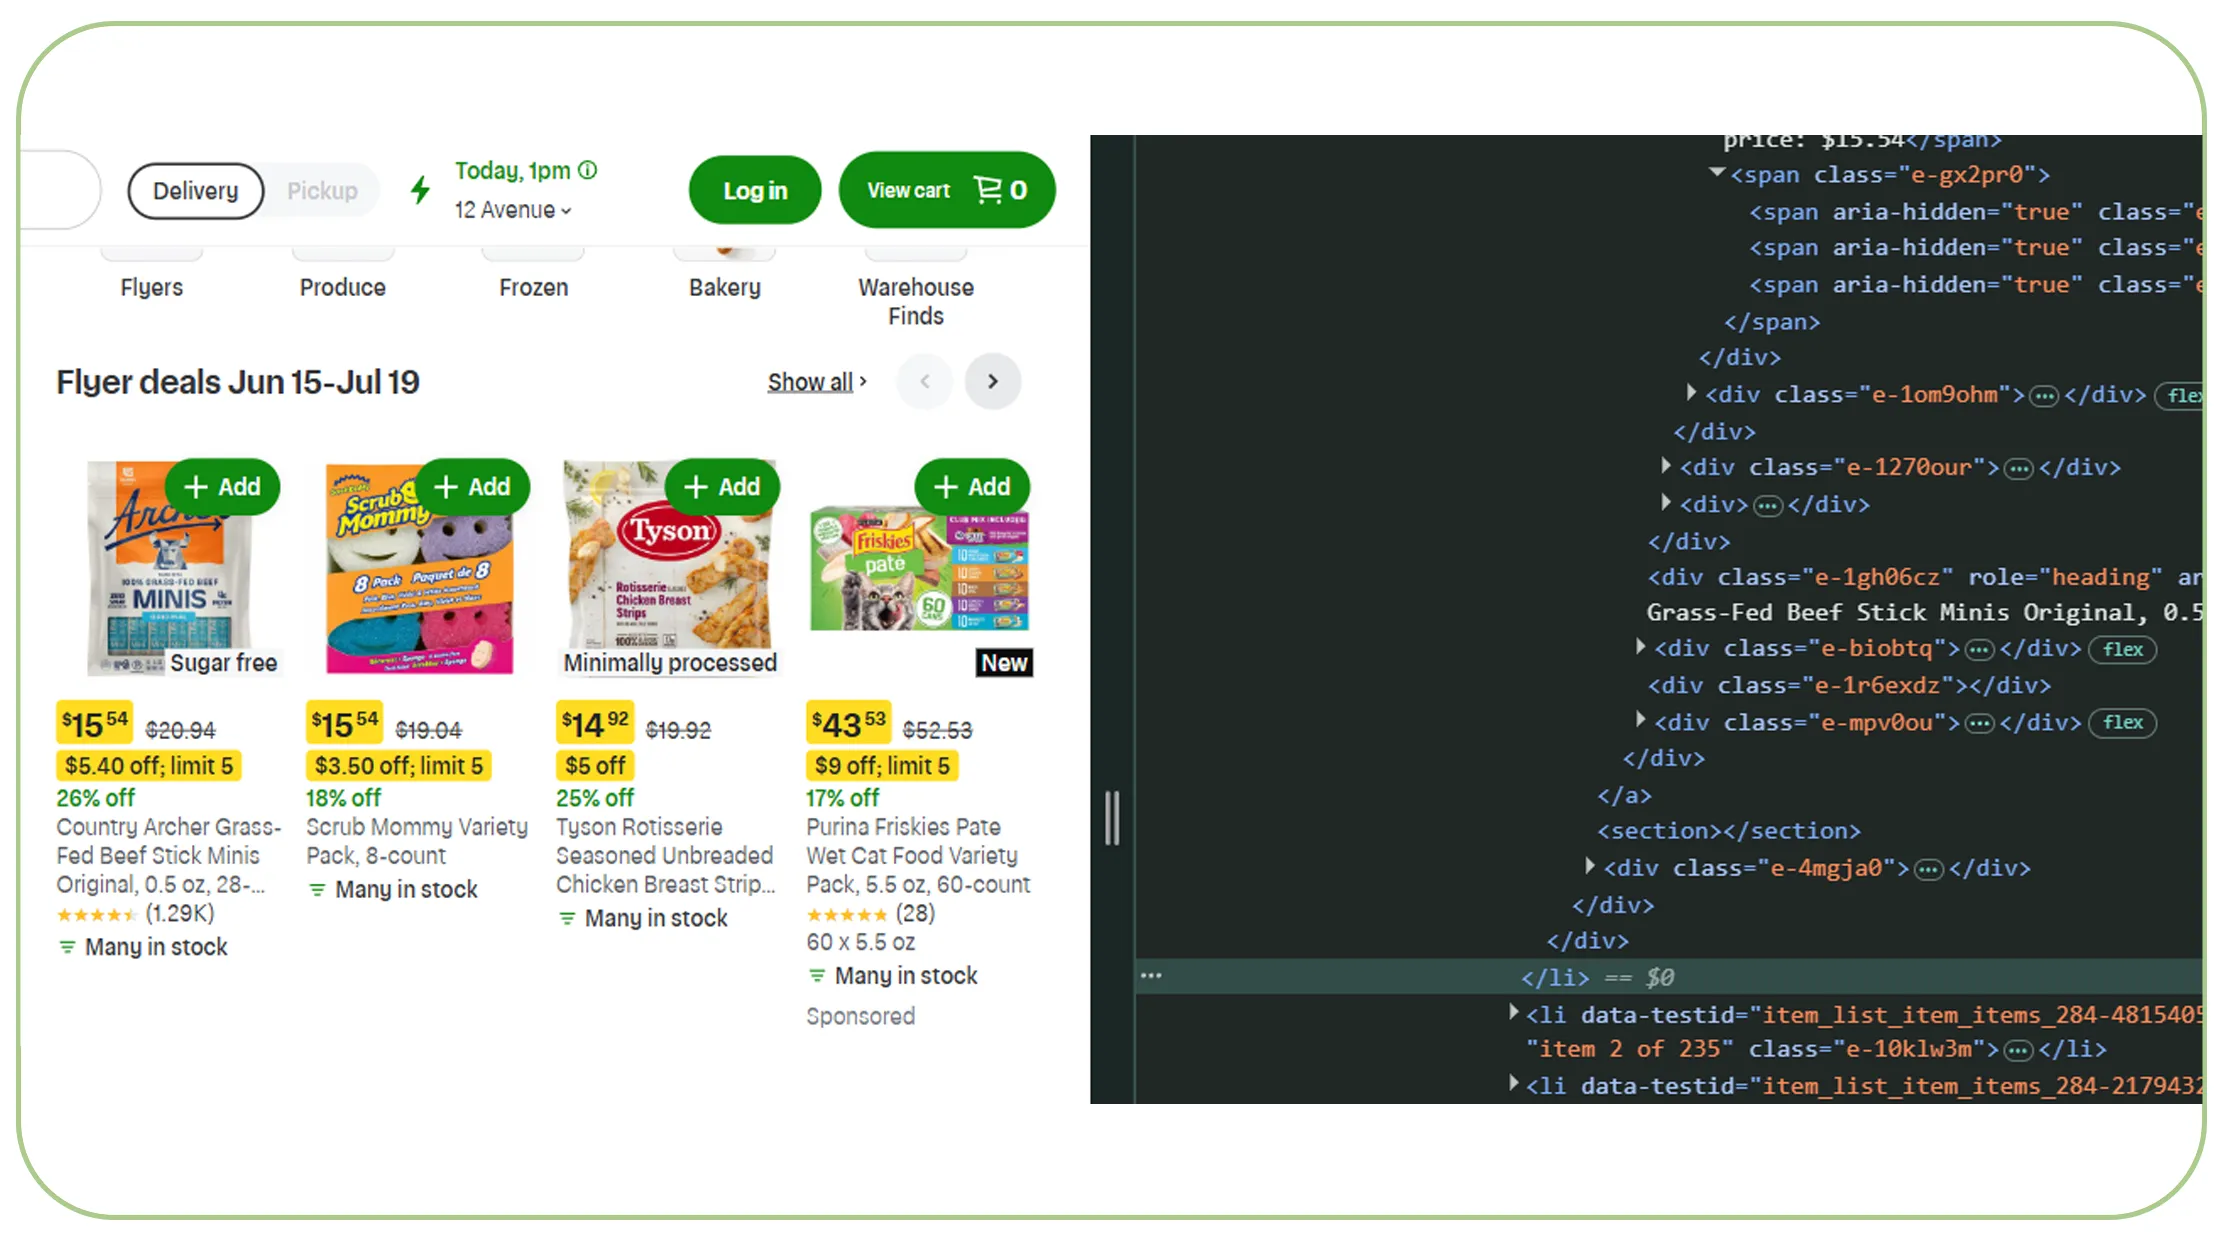Click the New badge on Friskies item
Viewport: 2223px width, 1240px height.
[1004, 663]
